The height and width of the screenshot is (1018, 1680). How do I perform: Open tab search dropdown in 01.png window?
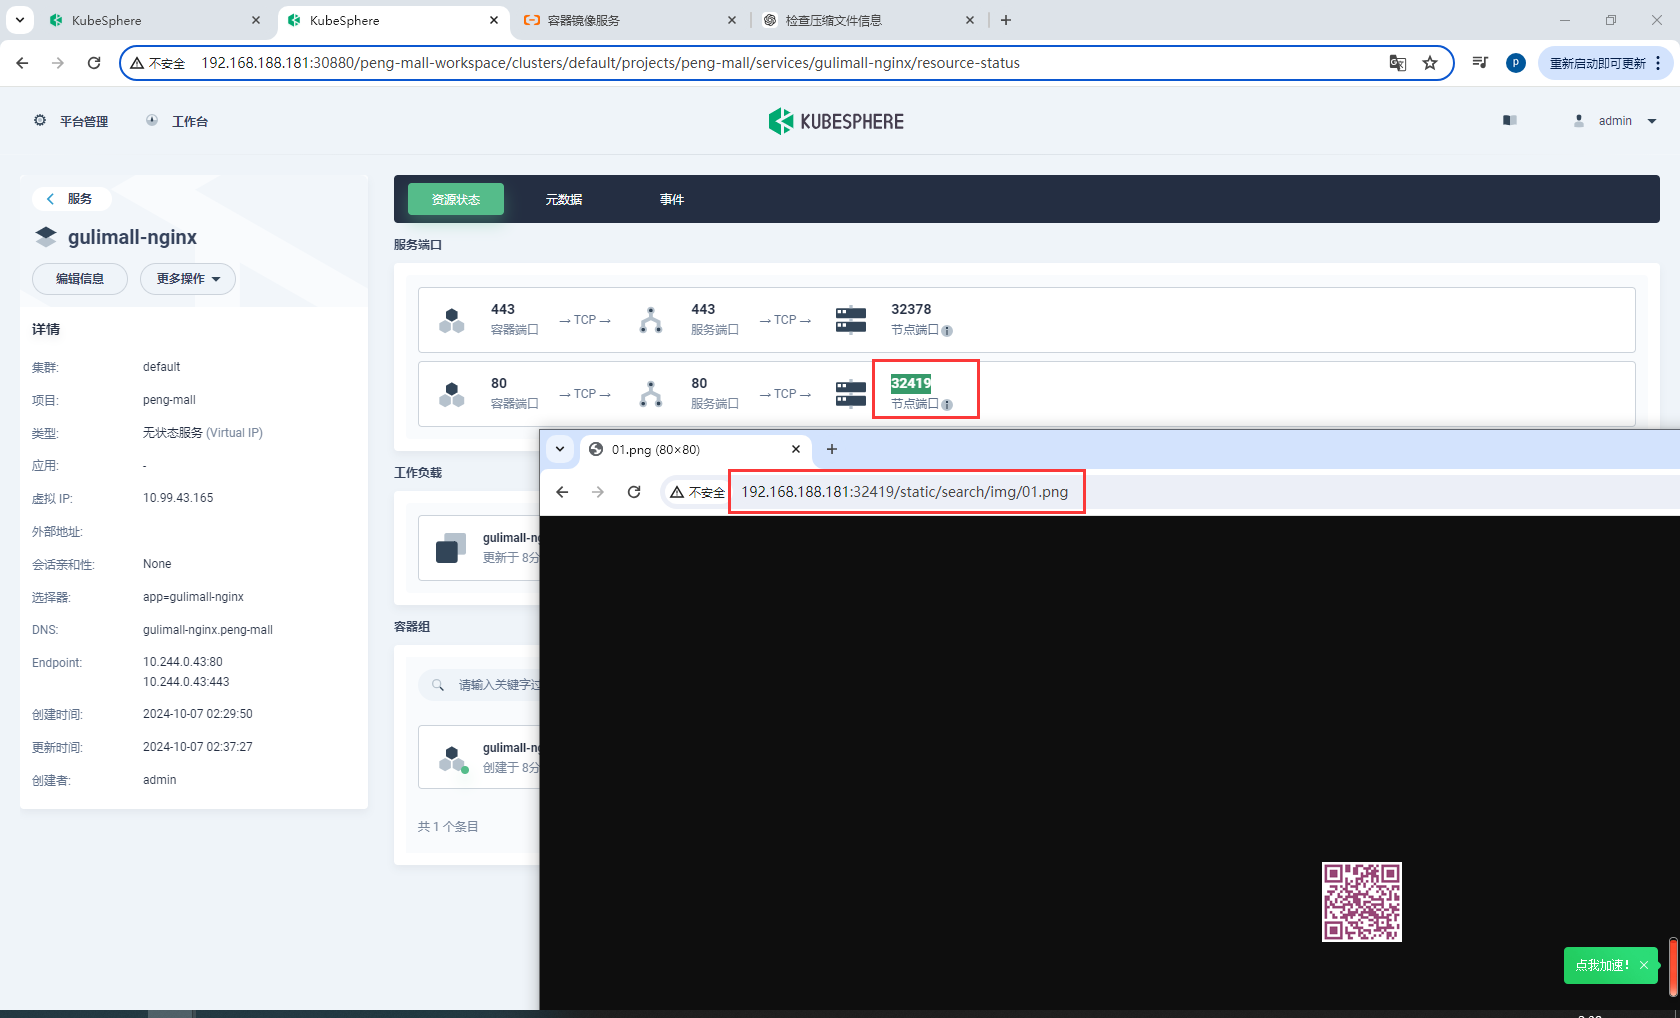point(560,449)
